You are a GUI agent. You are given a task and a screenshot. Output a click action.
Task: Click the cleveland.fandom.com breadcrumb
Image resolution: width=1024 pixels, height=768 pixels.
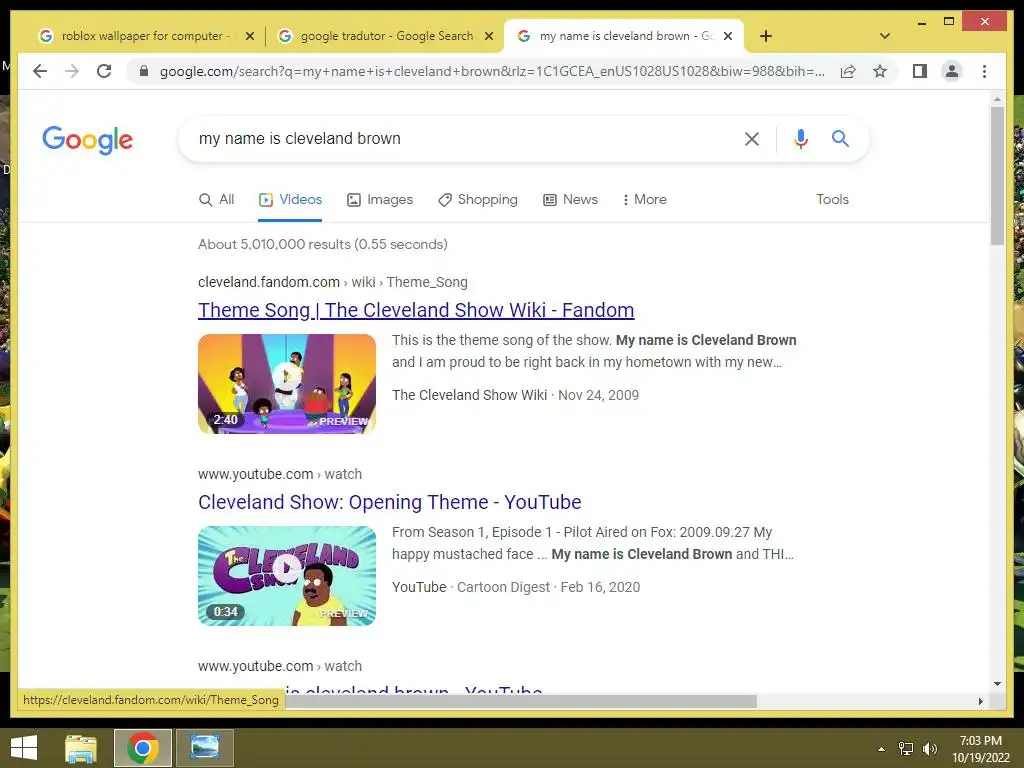click(x=332, y=282)
